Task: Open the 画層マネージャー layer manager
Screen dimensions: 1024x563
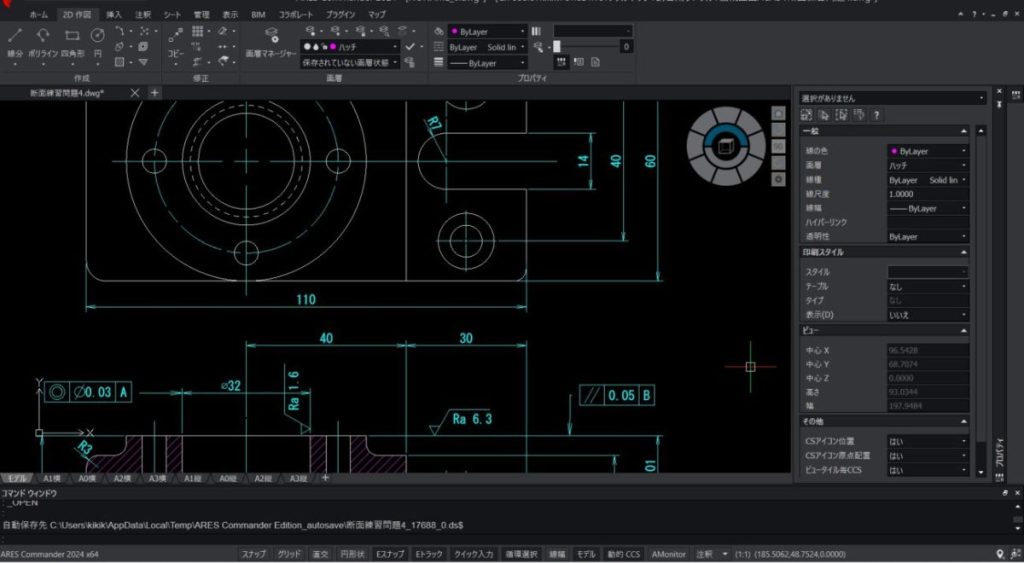Action: [270, 43]
